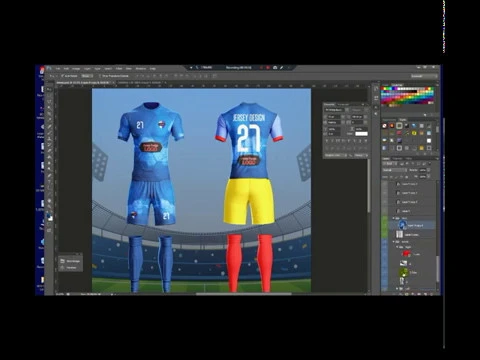
Task: Click the white text color swatch in Character panel
Action: [361, 134]
